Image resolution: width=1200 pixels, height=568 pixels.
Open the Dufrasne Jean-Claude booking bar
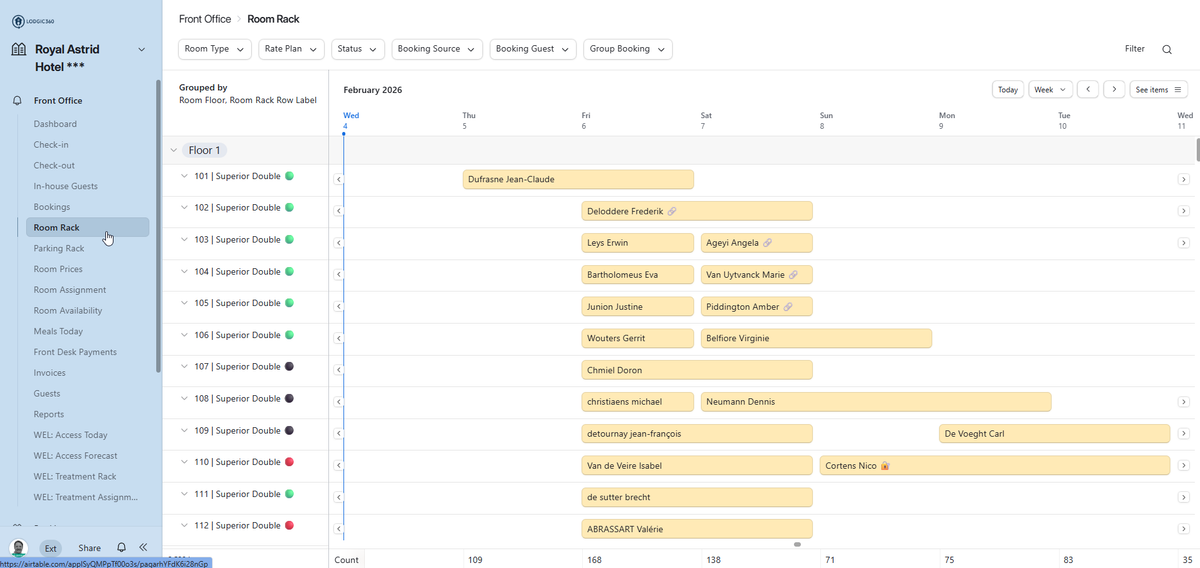click(x=578, y=180)
